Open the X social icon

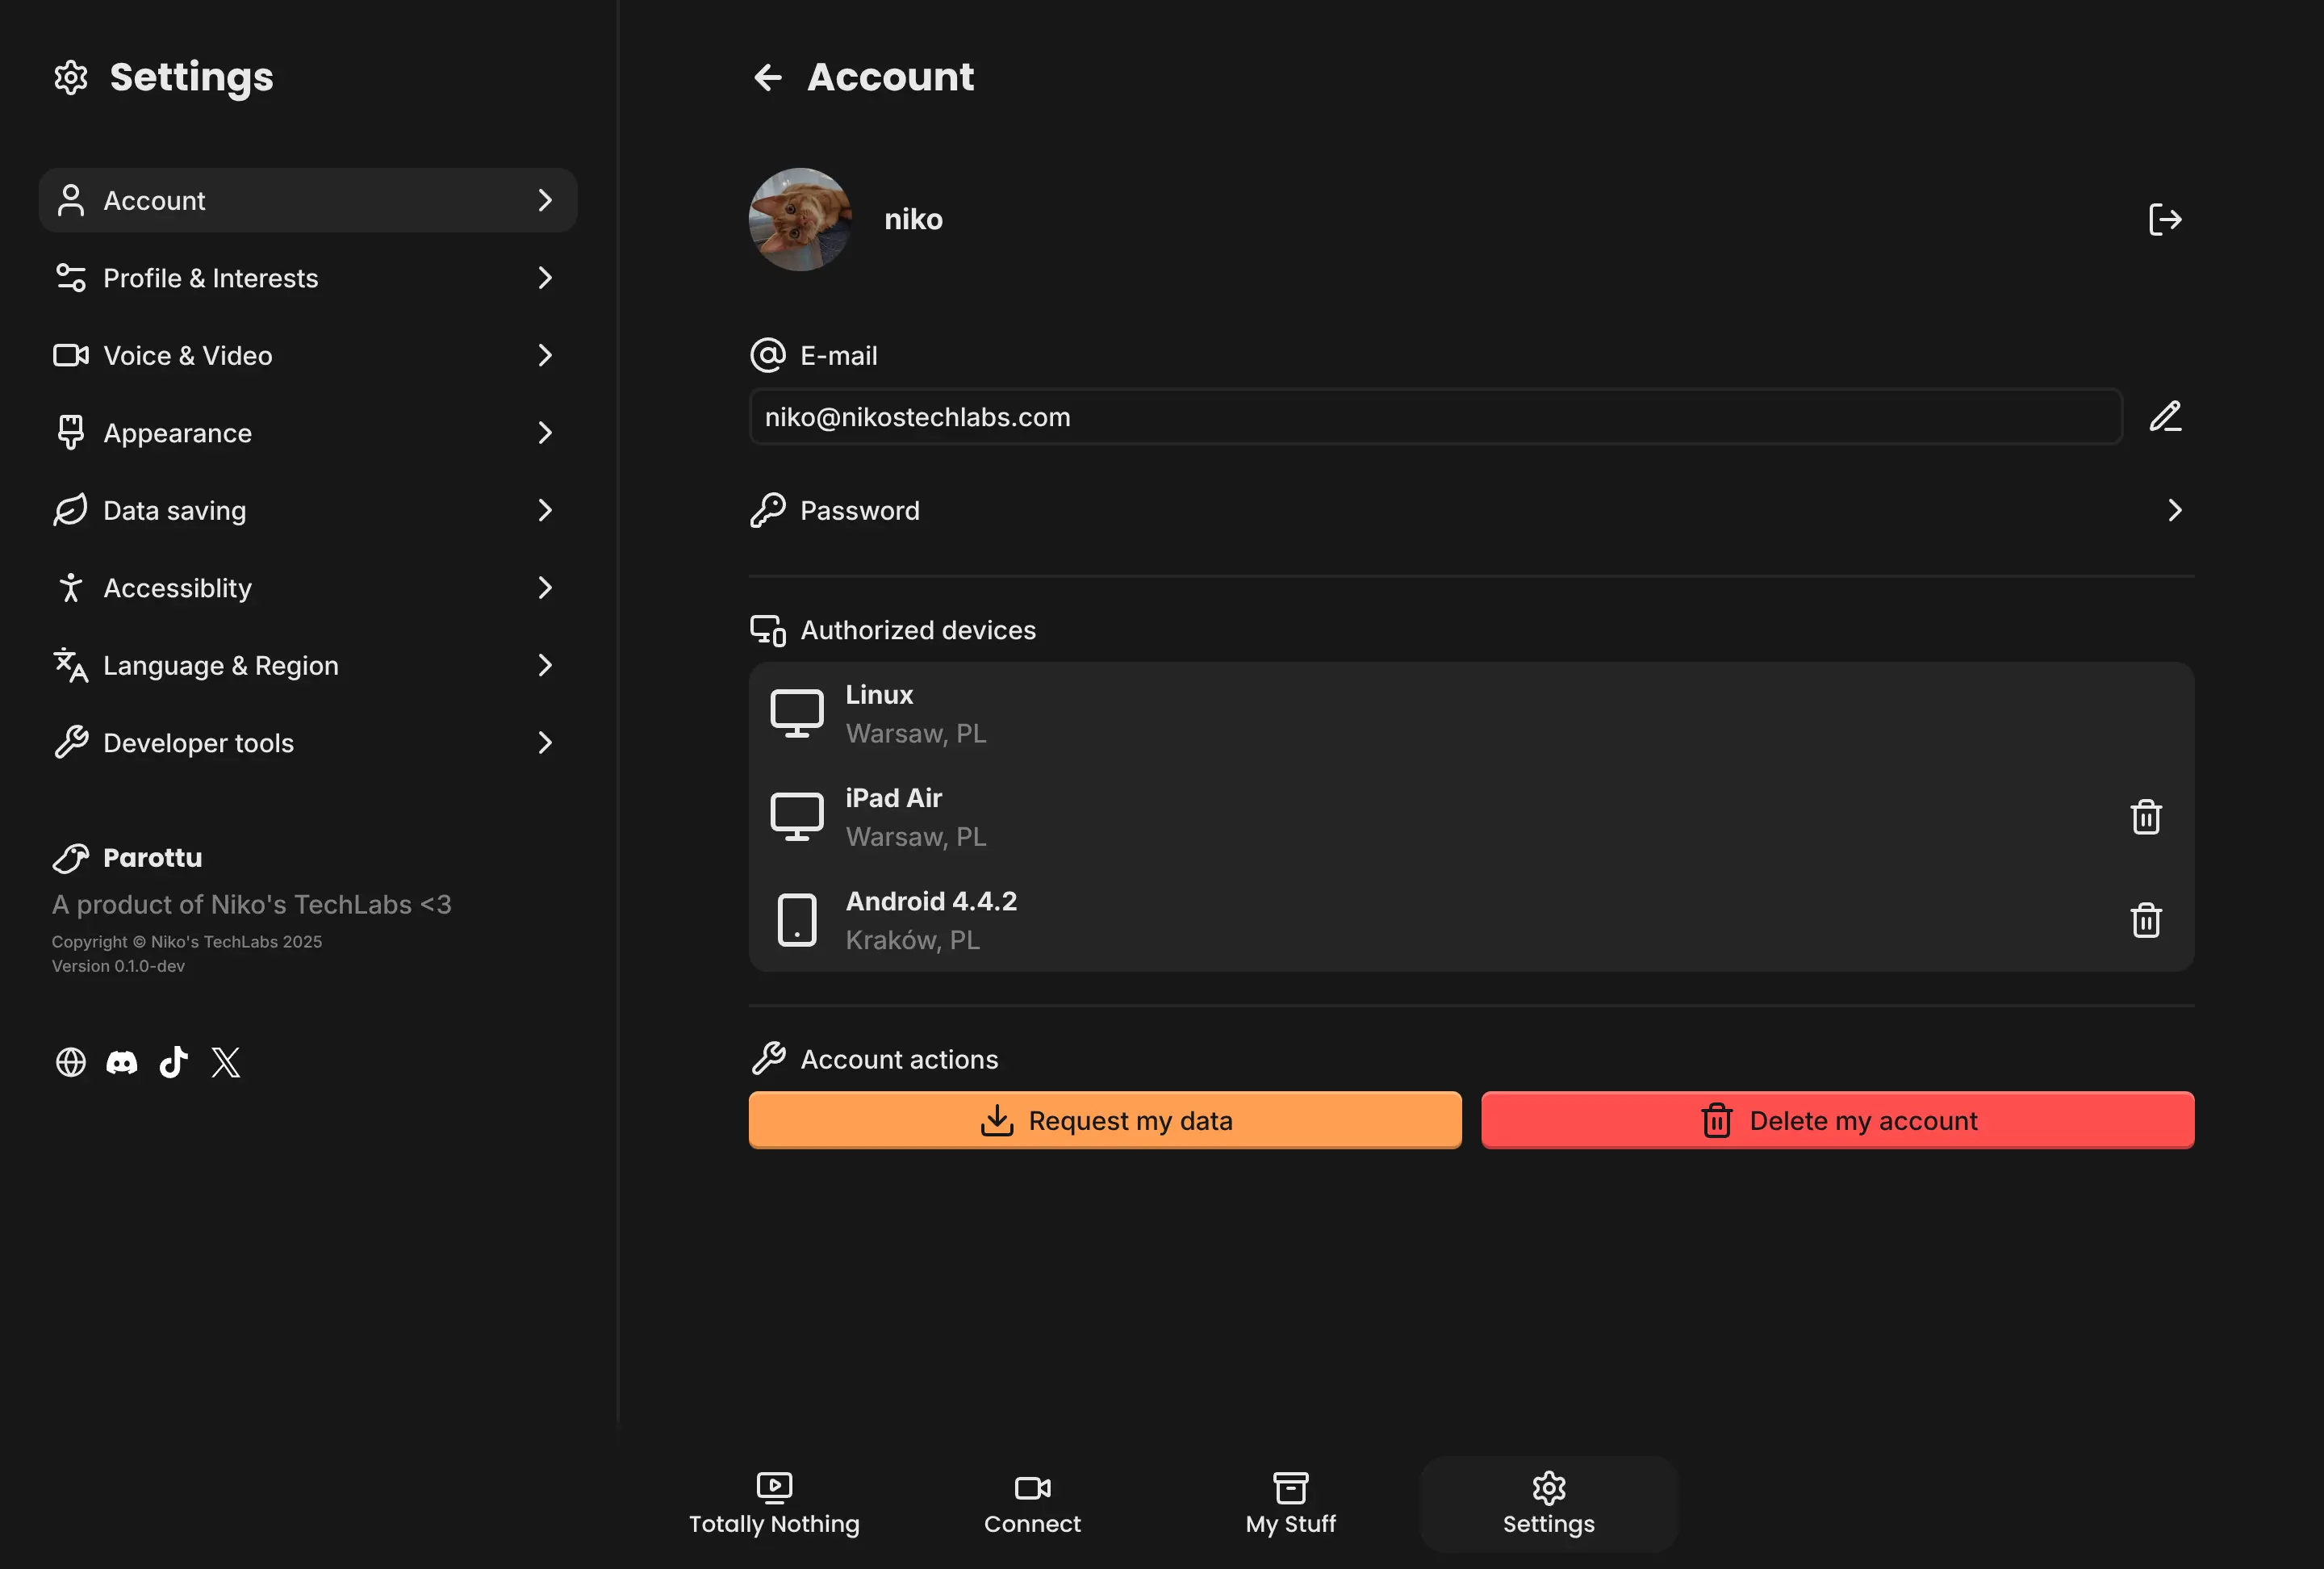pyautogui.click(x=226, y=1062)
